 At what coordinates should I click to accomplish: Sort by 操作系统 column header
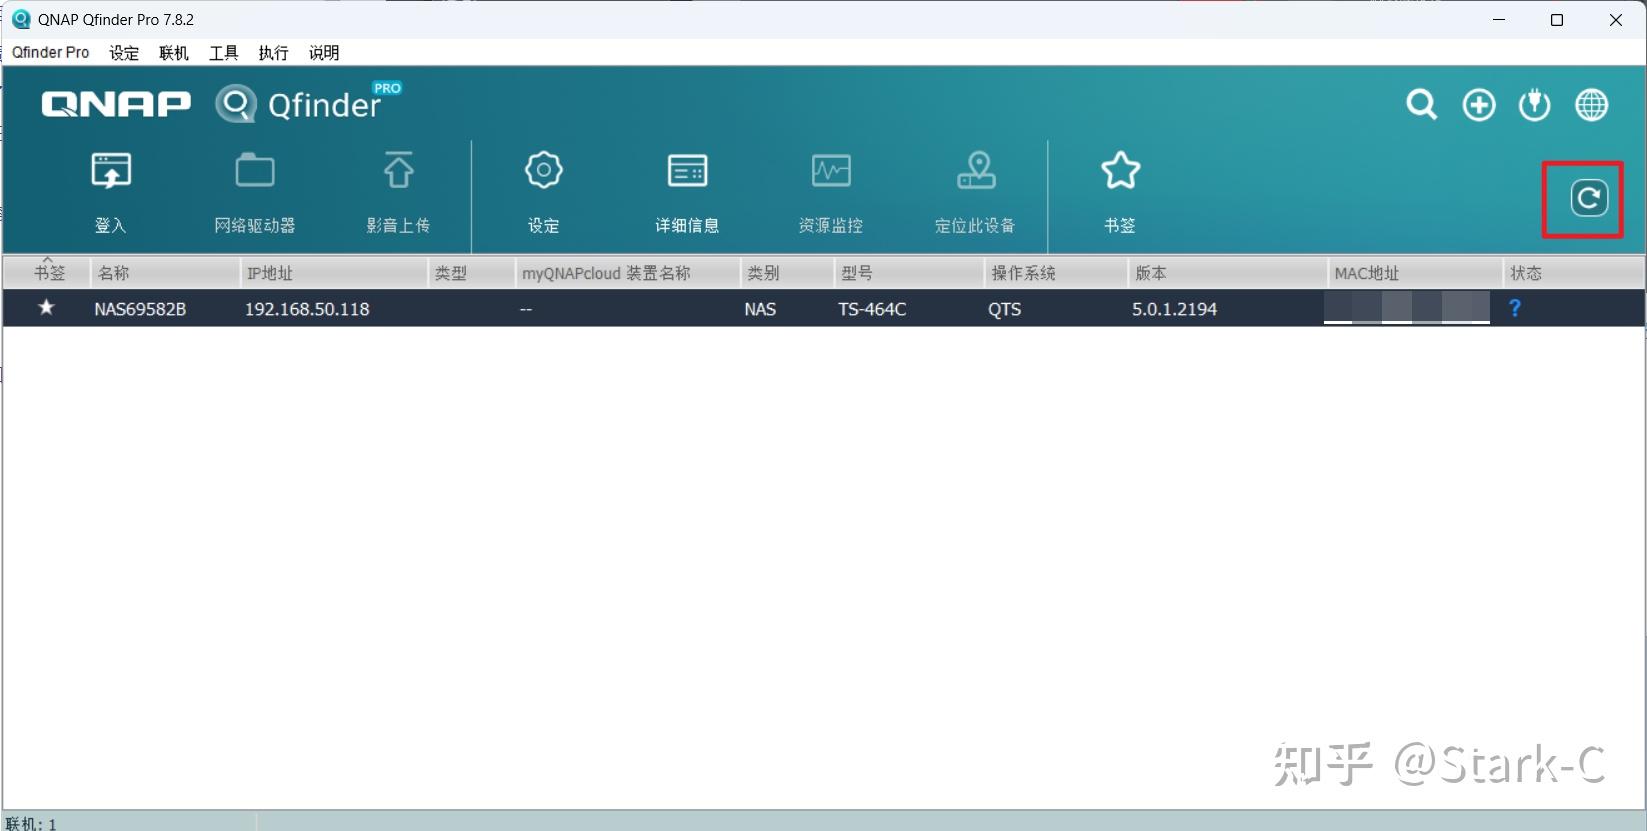click(x=1056, y=273)
